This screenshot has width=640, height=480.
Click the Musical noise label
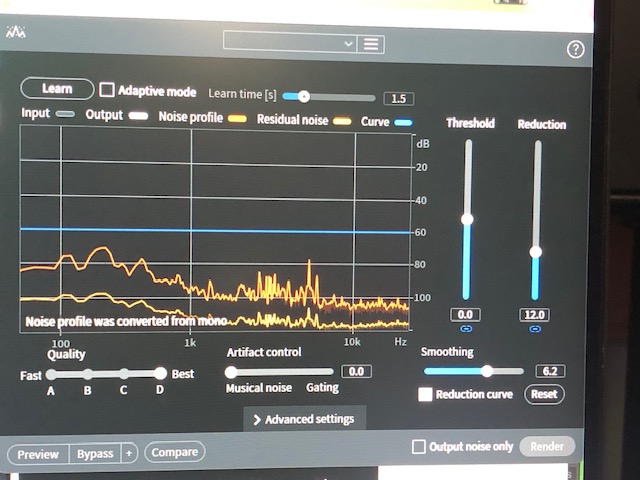tap(259, 388)
